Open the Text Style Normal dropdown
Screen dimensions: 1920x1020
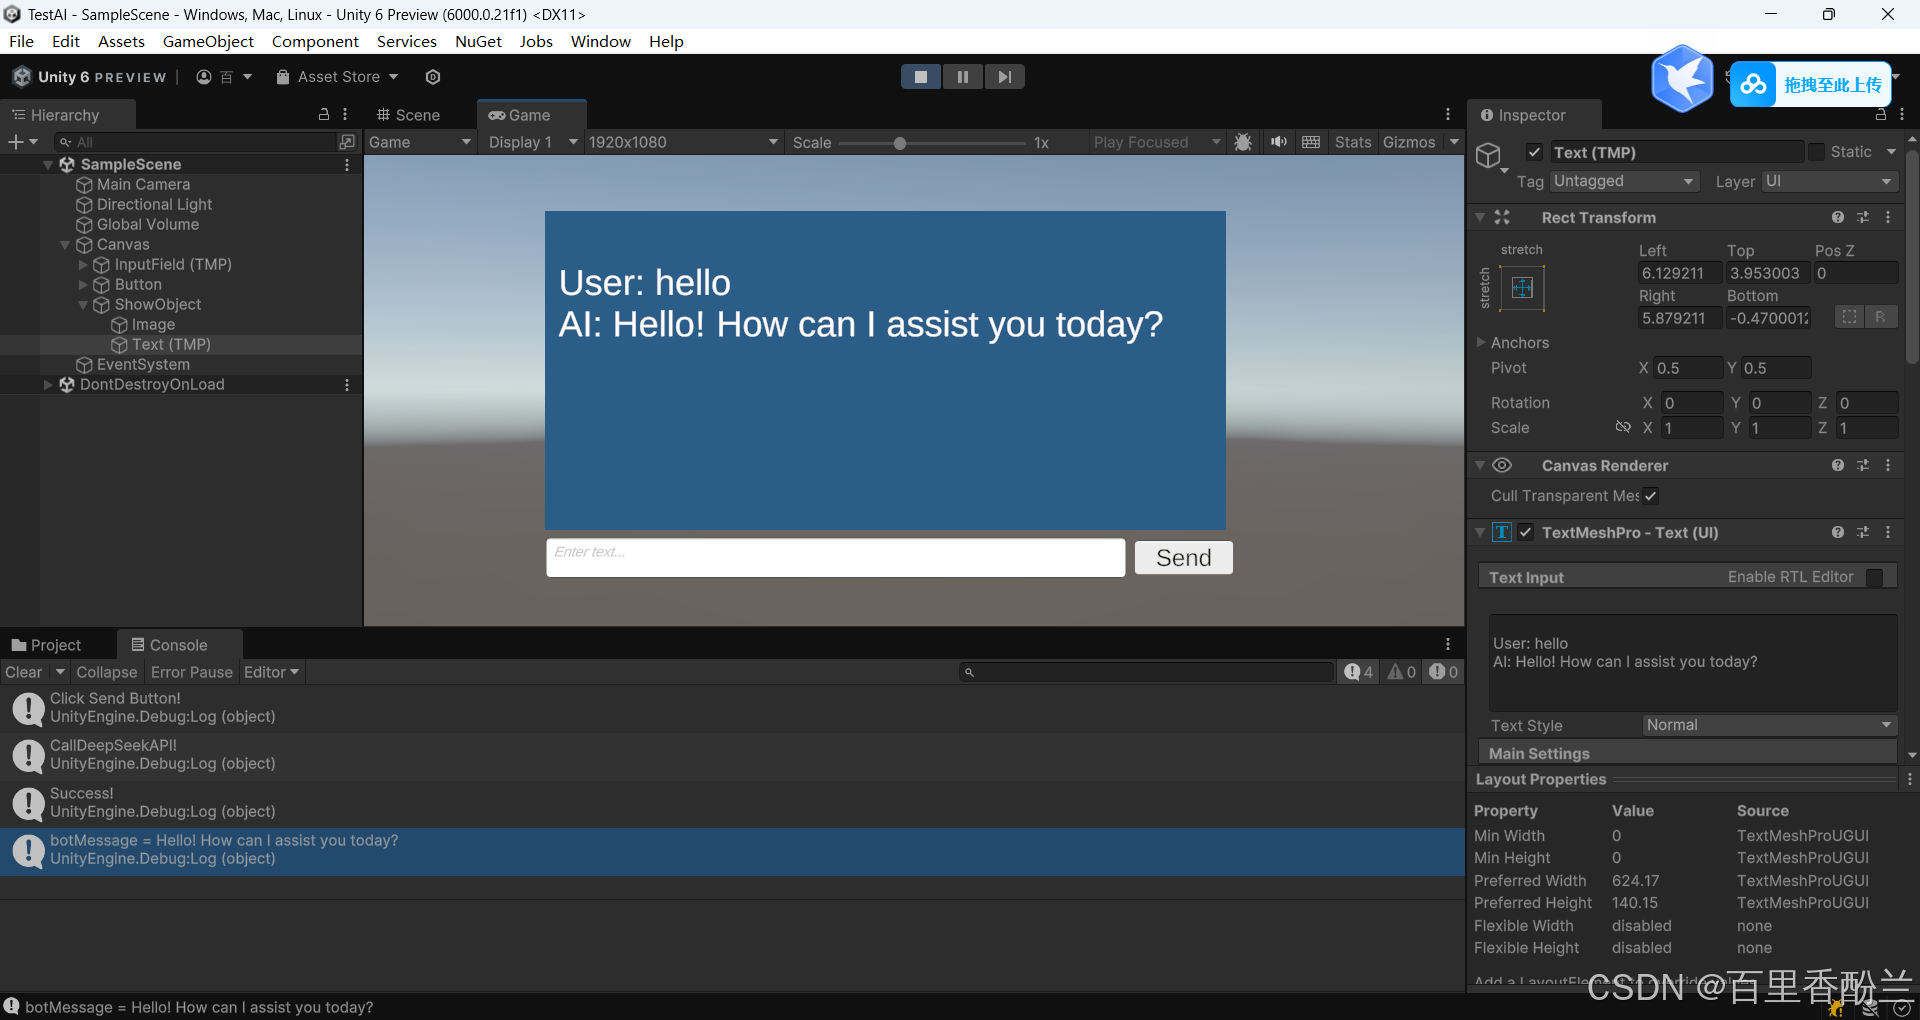[x=1768, y=725]
